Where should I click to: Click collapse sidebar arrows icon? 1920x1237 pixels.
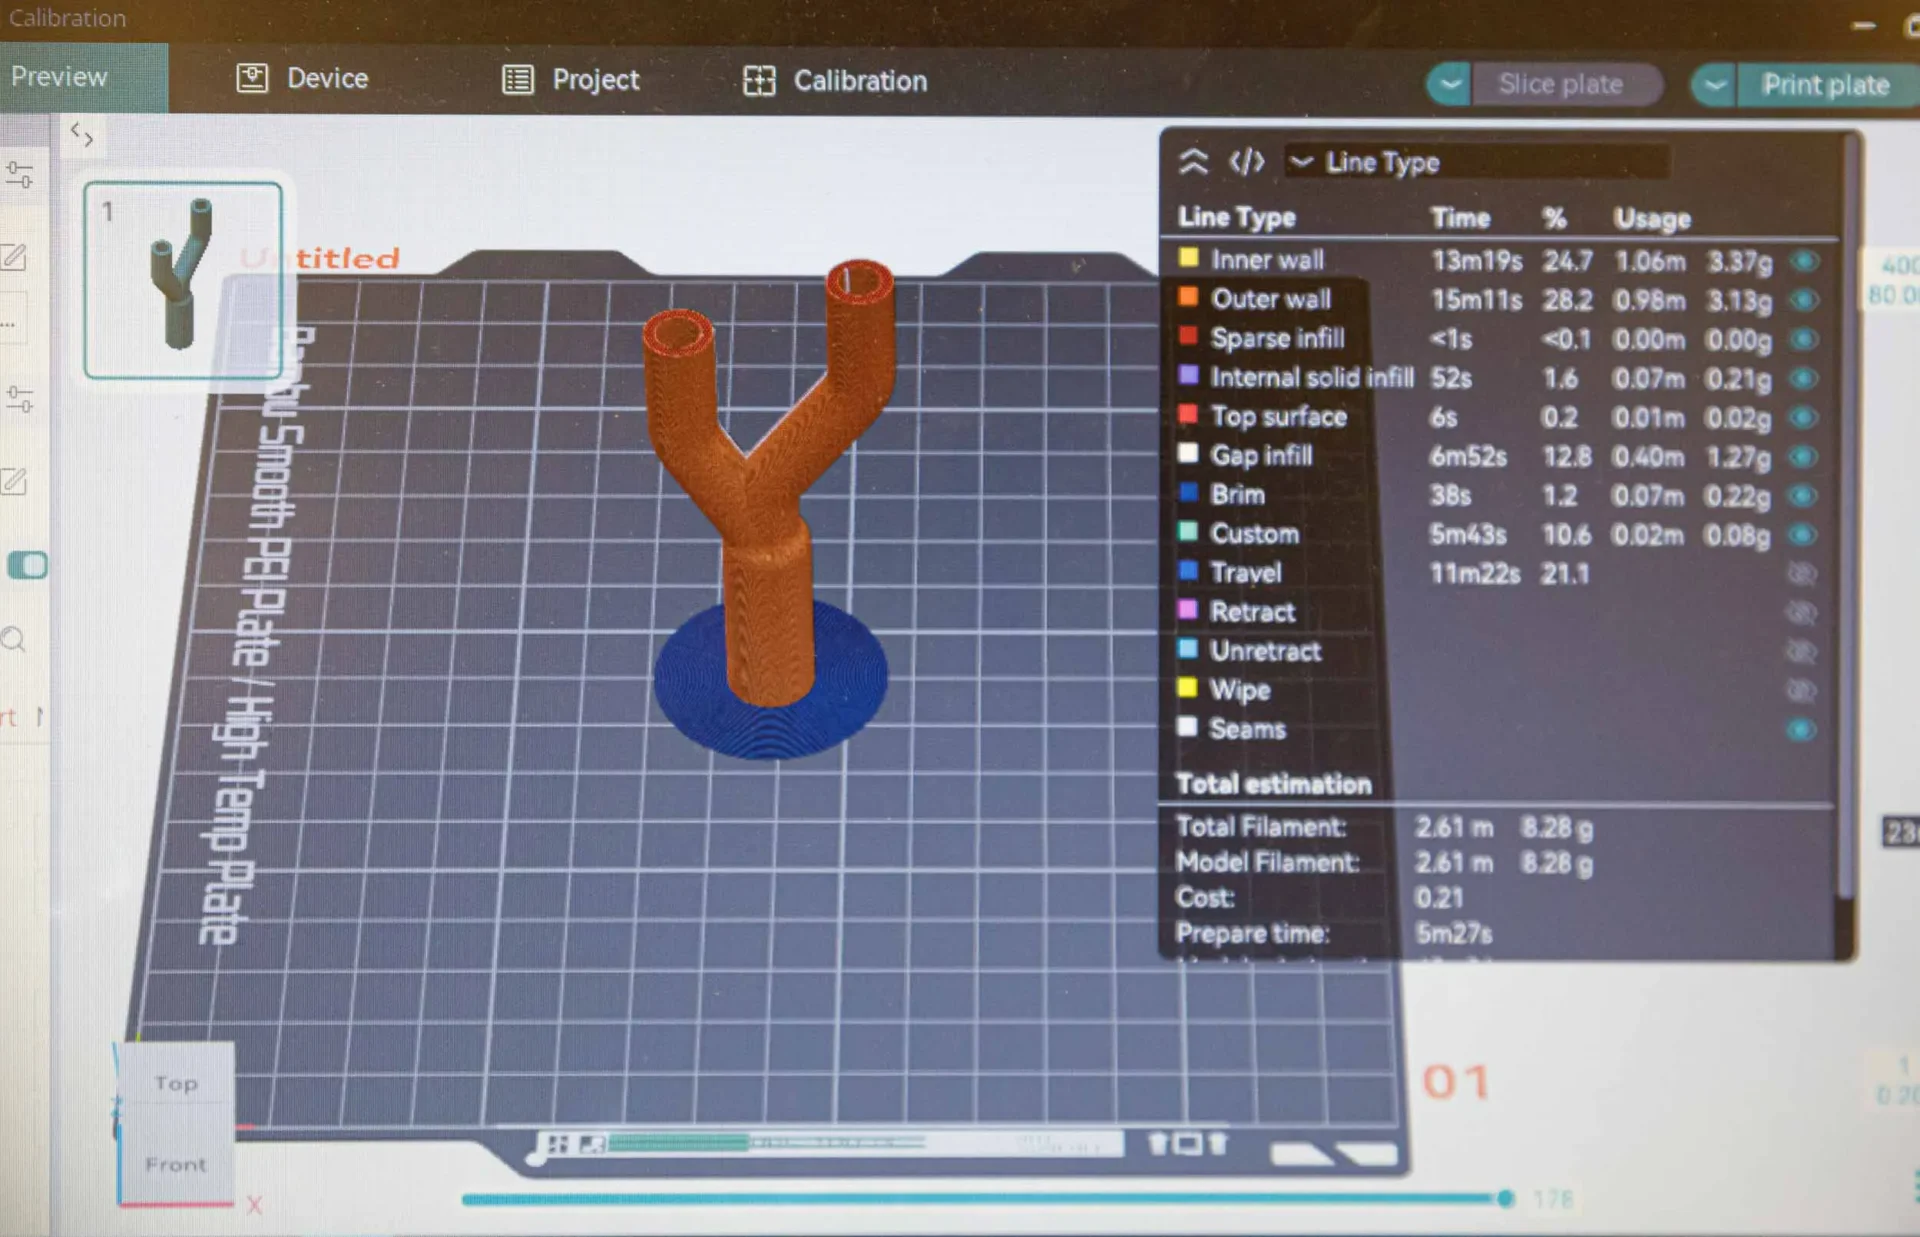point(82,134)
